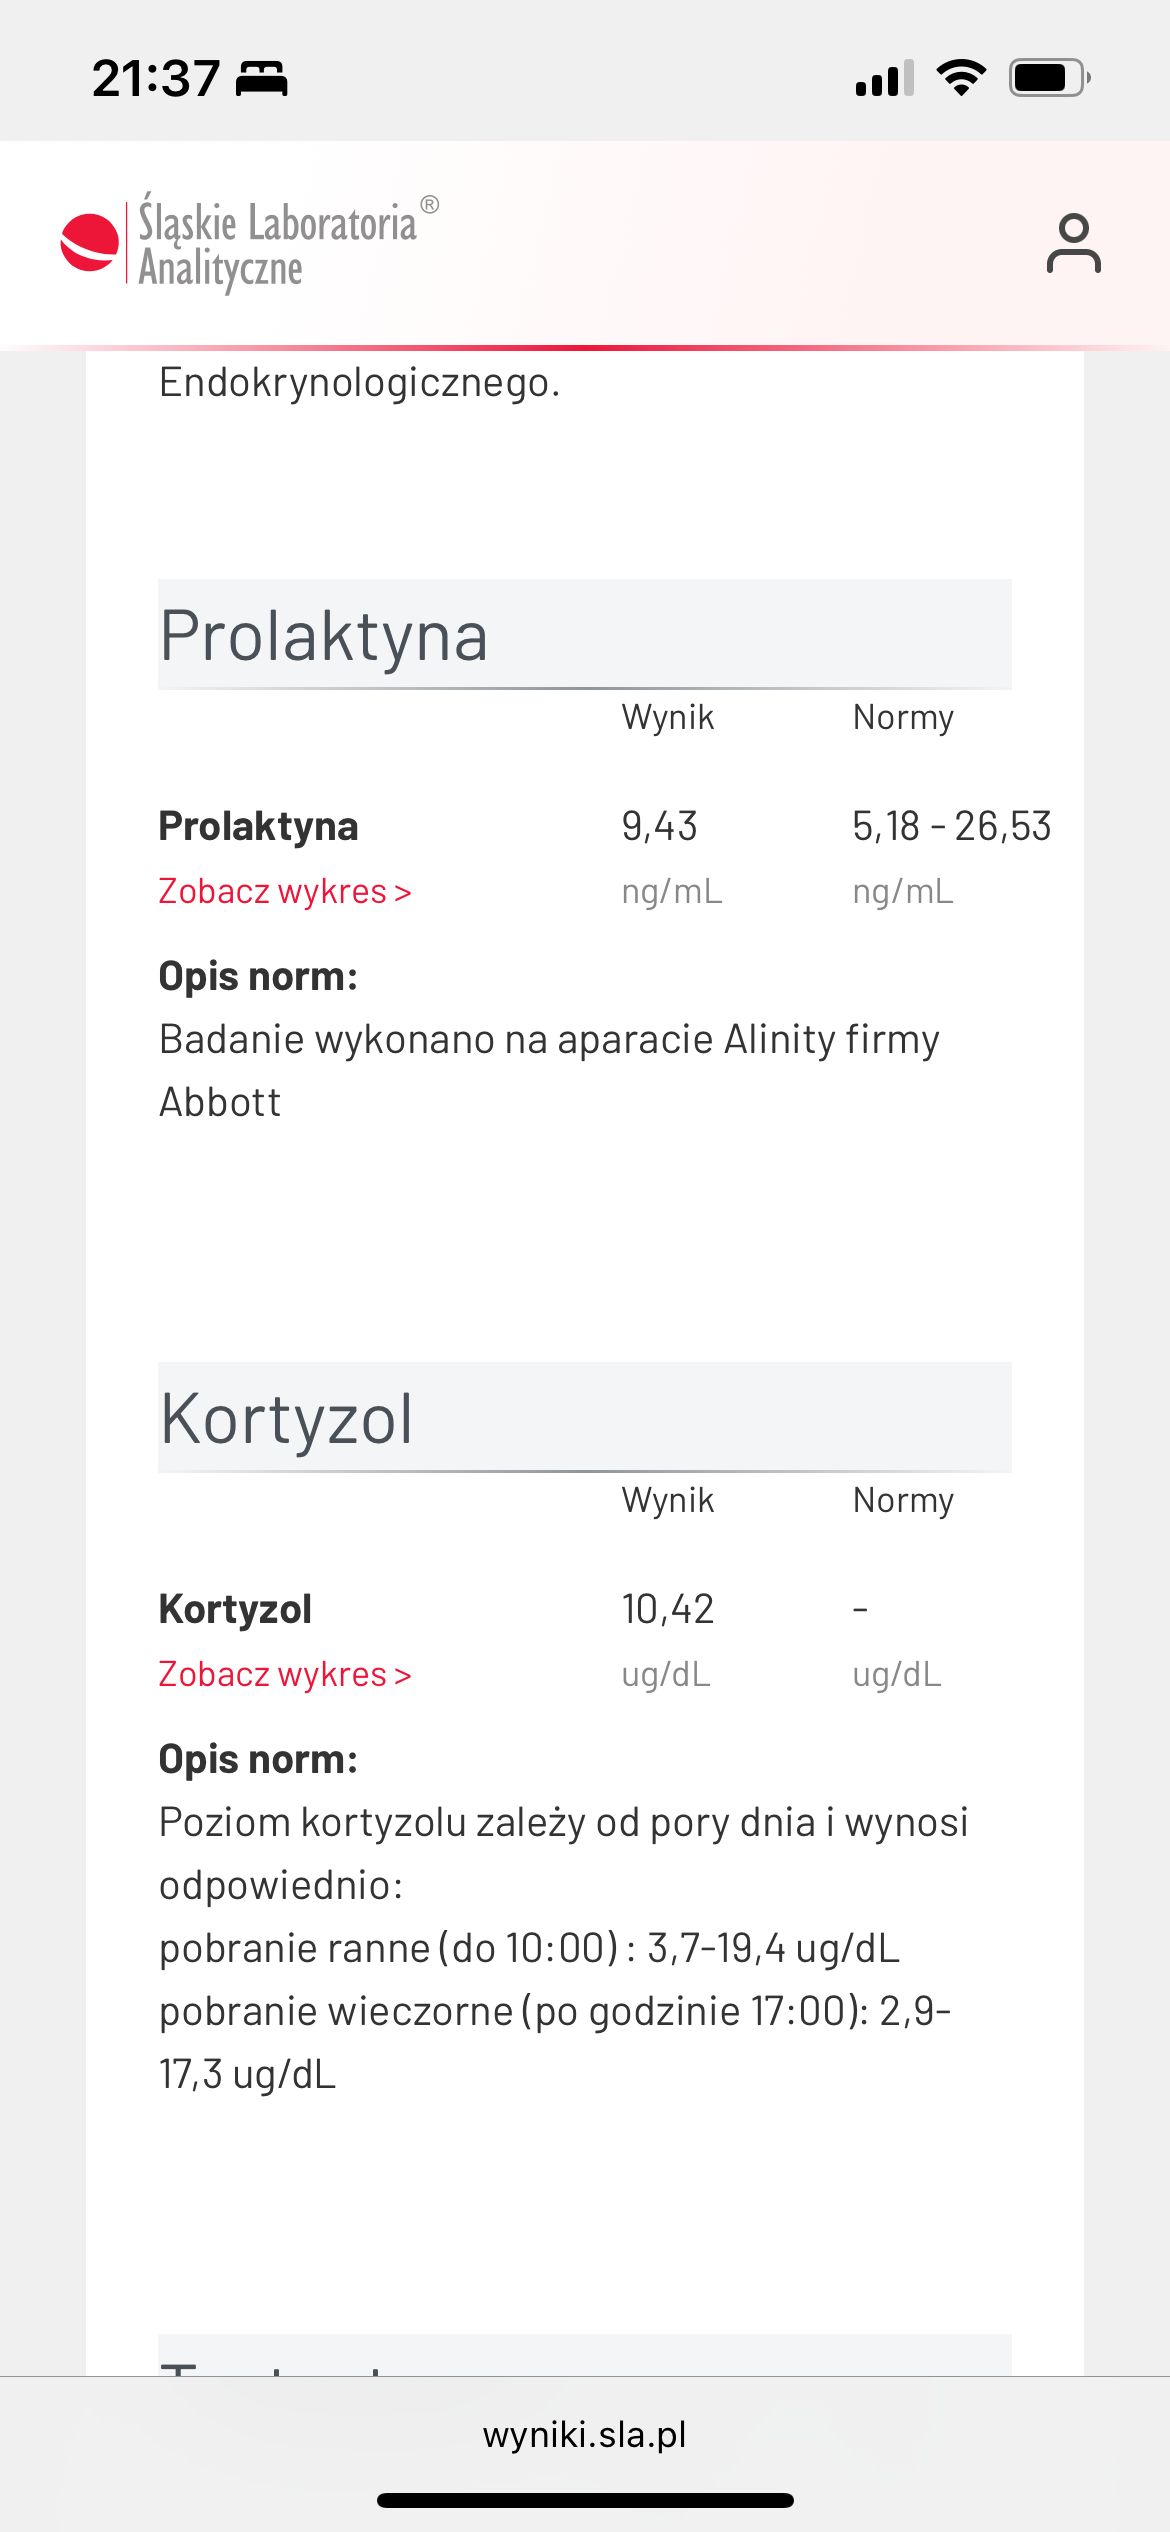1170x2532 pixels.
Task: Tap the Opis norm label under Prolaktyna
Action: (x=258, y=976)
